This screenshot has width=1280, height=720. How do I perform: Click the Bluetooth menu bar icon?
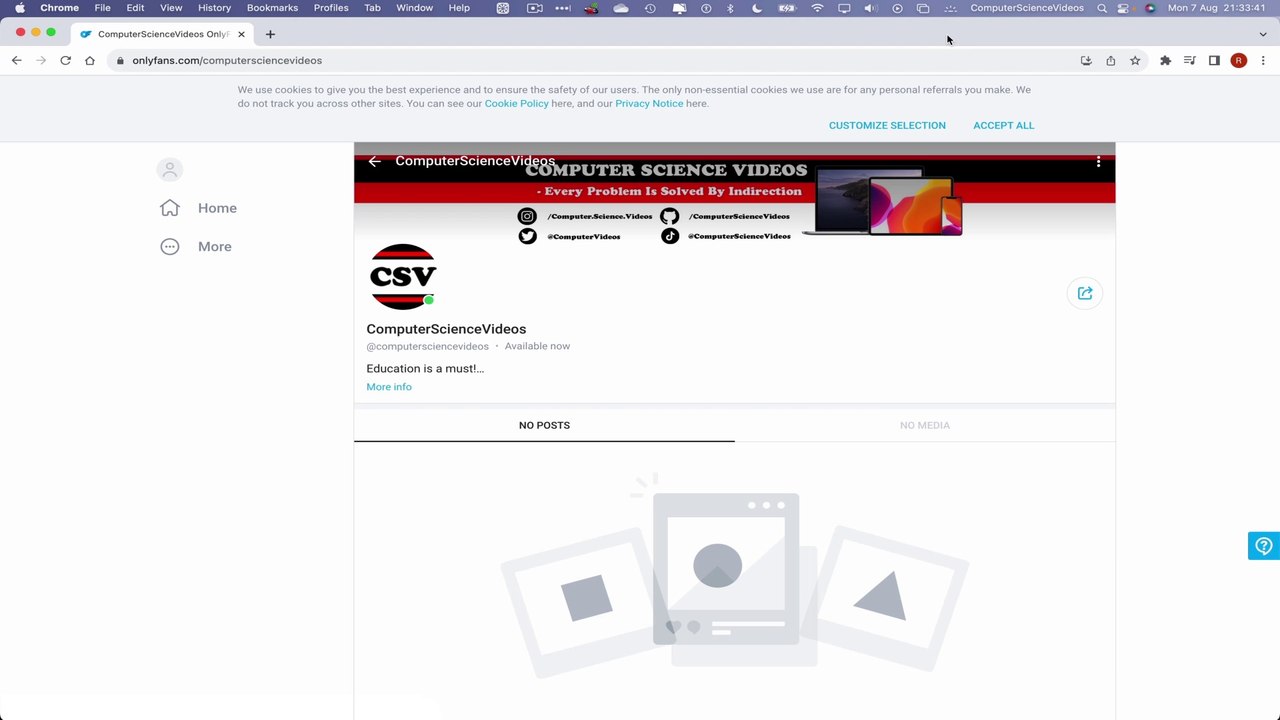(x=730, y=8)
